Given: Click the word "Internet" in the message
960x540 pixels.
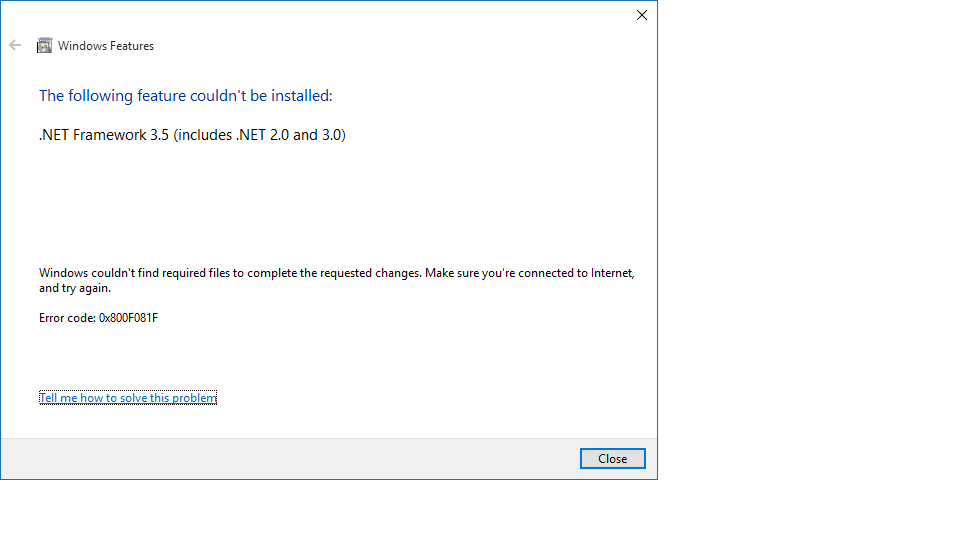Looking at the screenshot, I should 611,273.
